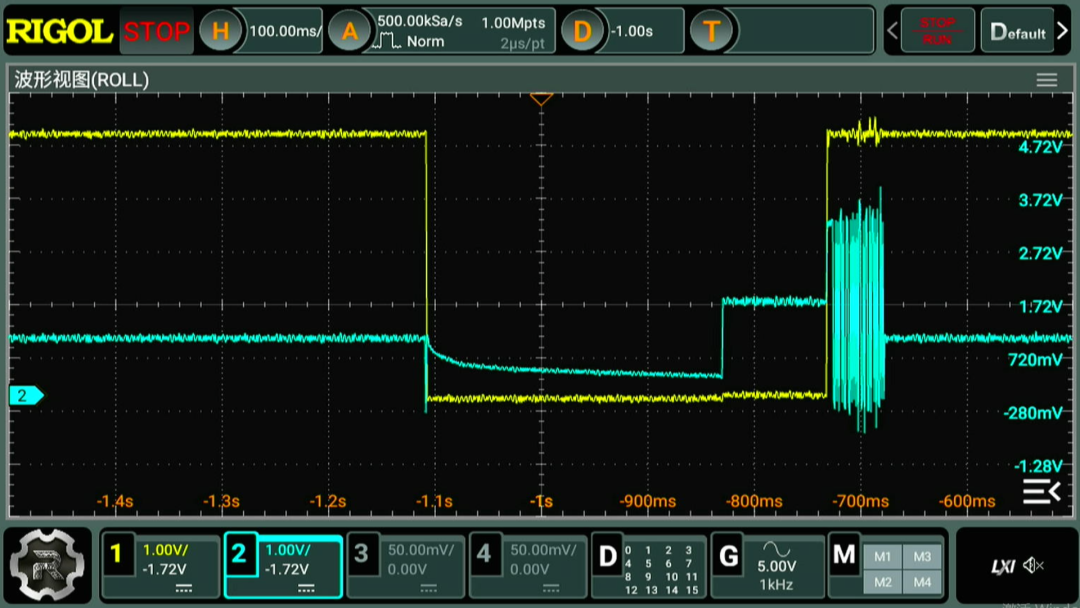This screenshot has height=608, width=1080.
Task: Click the 4.72V vertical scale label
Action: (1041, 147)
